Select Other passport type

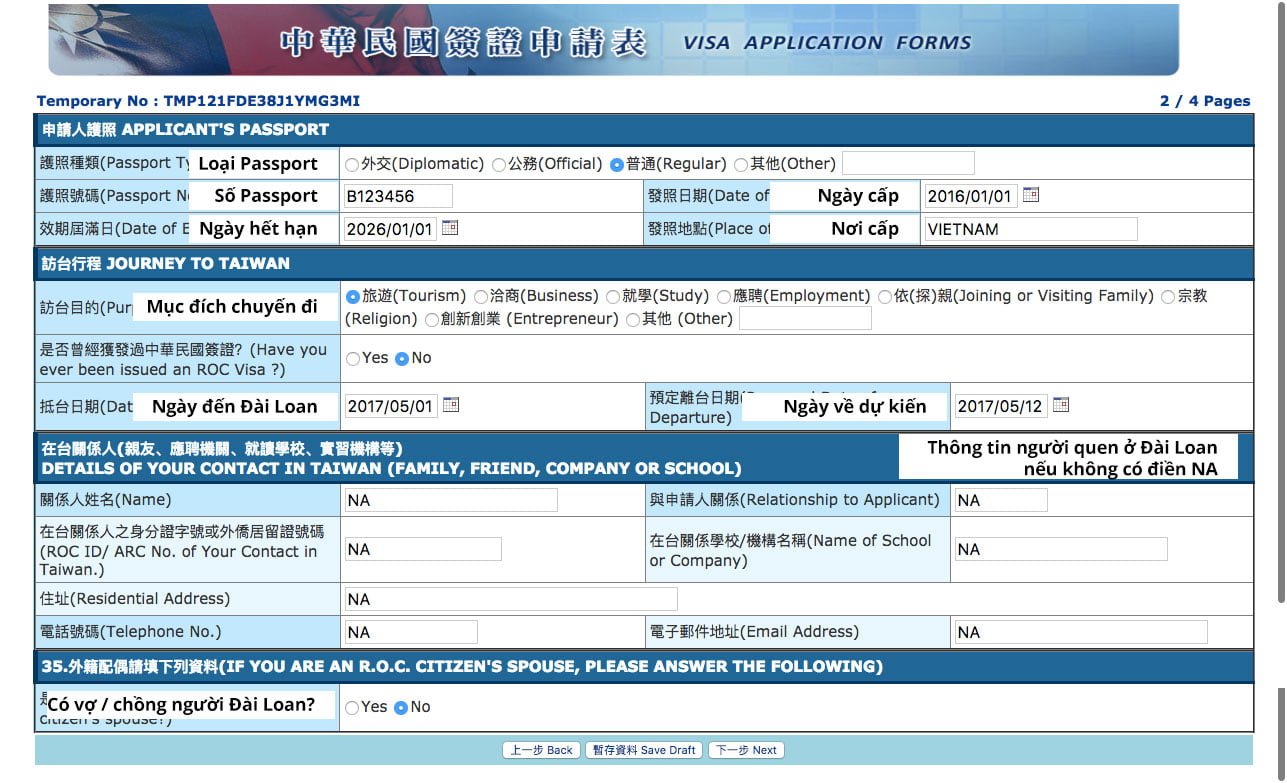[x=741, y=164]
